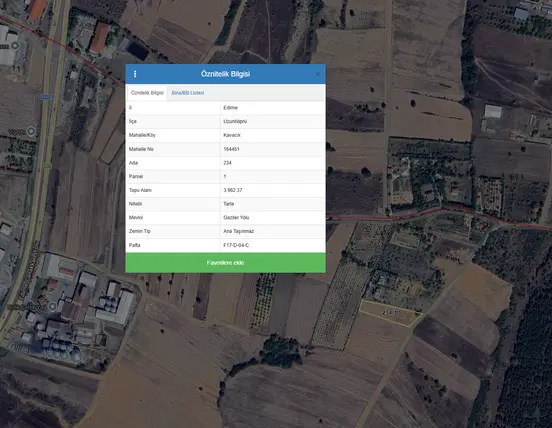This screenshot has height=428, width=552.
Task: Click the Favorilere ekle button
Action: 225,263
